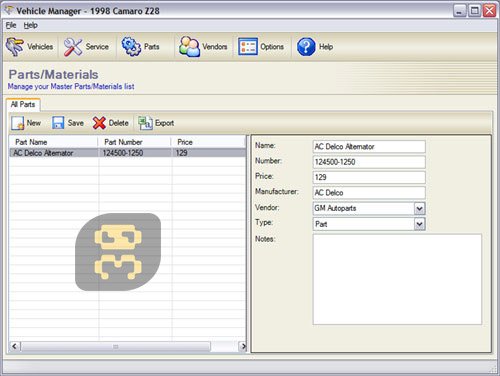Click the Service toolbar label
The height and width of the screenshot is (376, 500).
(x=97, y=47)
